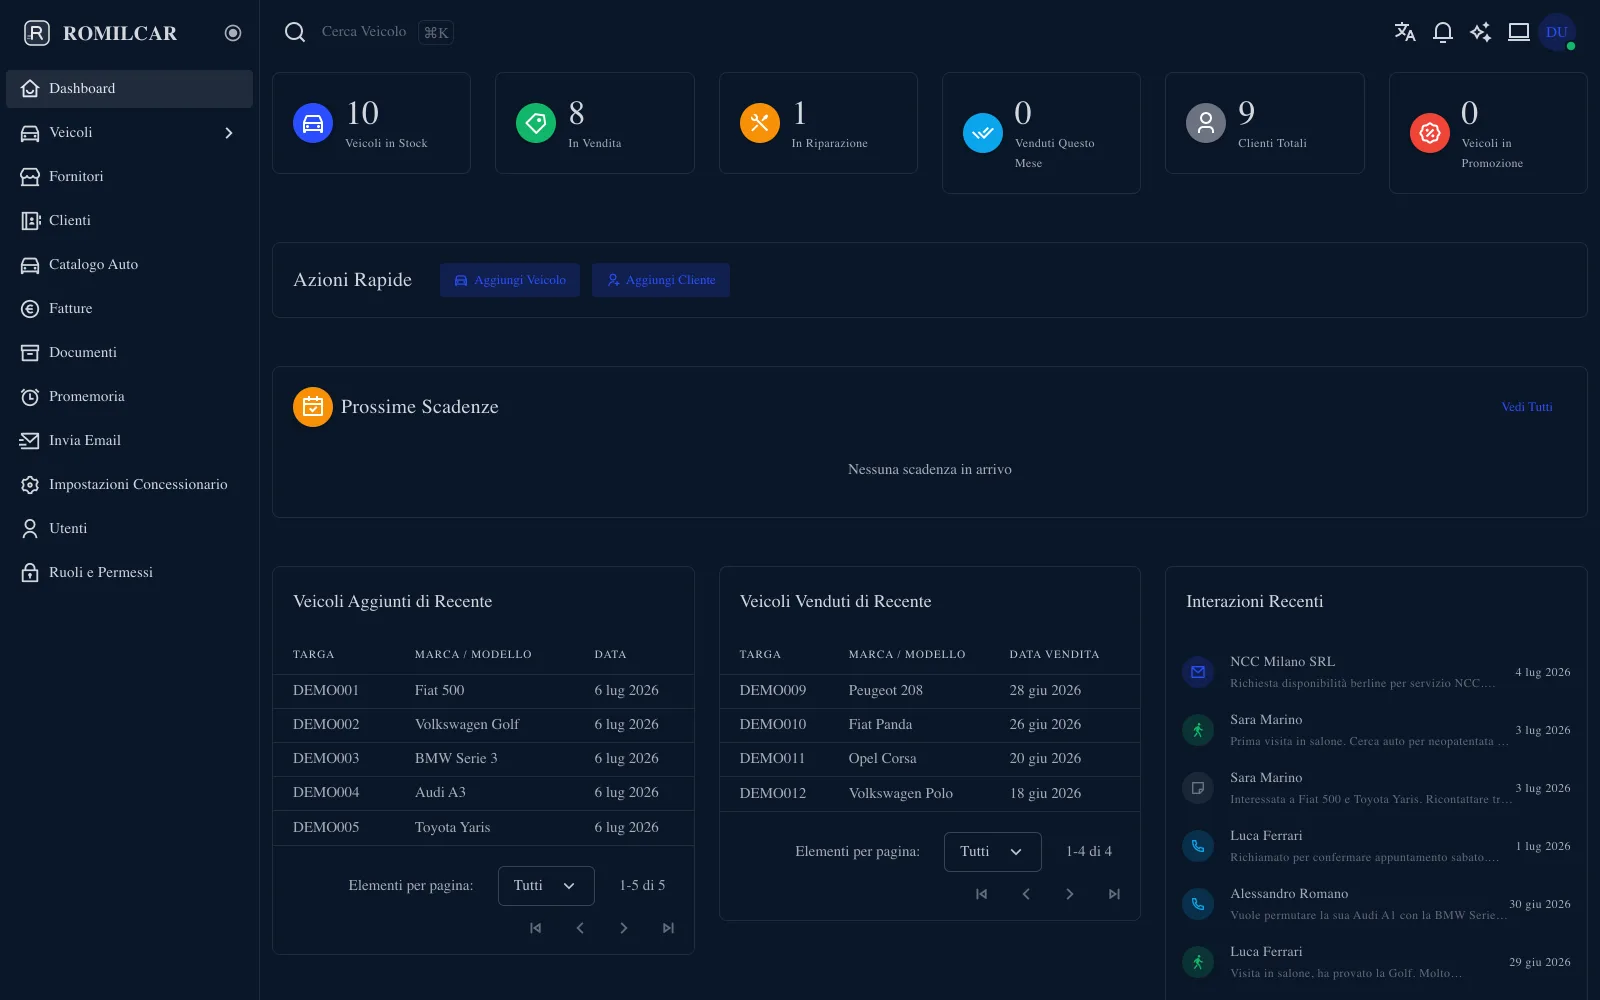Screen dimensions: 1600x1000
Task: Open the Veicoli menu item
Action: (x=129, y=132)
